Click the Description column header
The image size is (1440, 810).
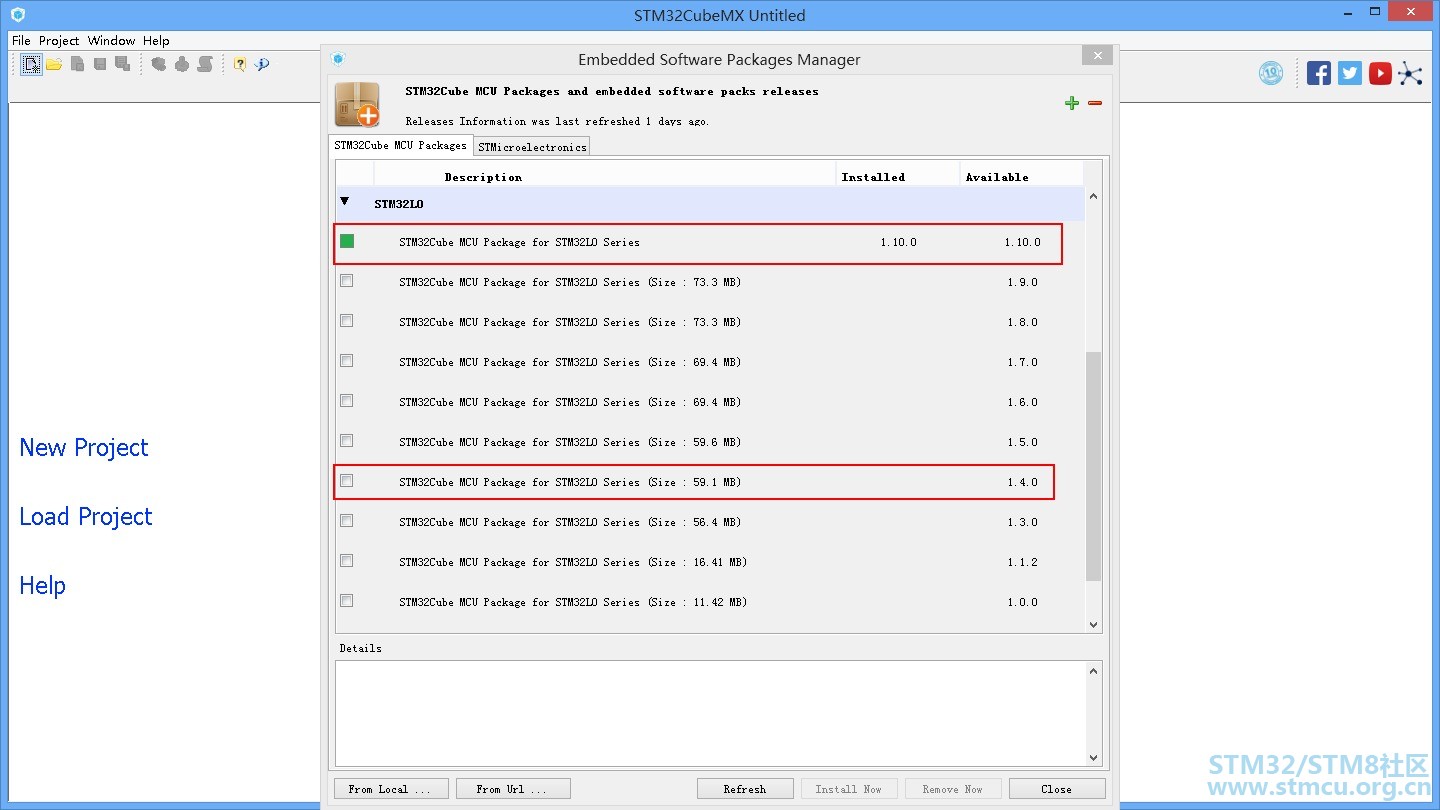point(483,177)
